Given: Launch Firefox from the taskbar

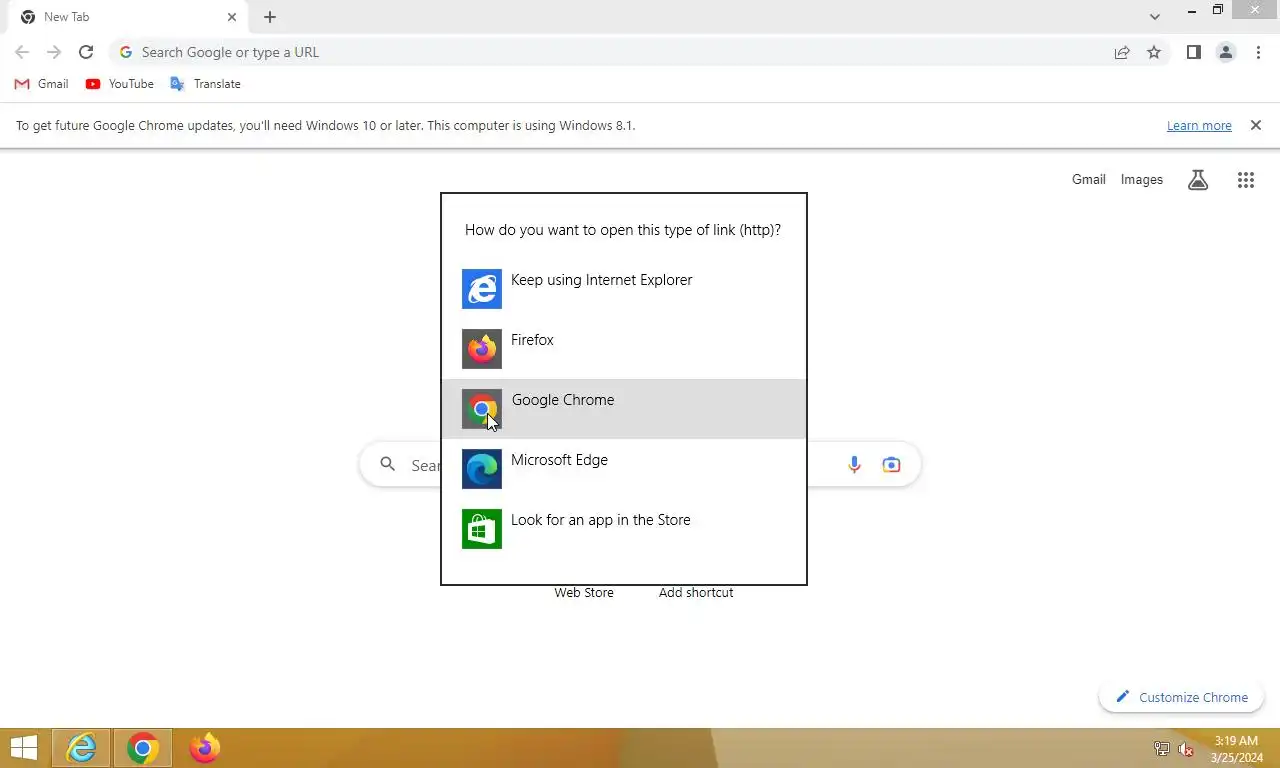Looking at the screenshot, I should [x=204, y=748].
